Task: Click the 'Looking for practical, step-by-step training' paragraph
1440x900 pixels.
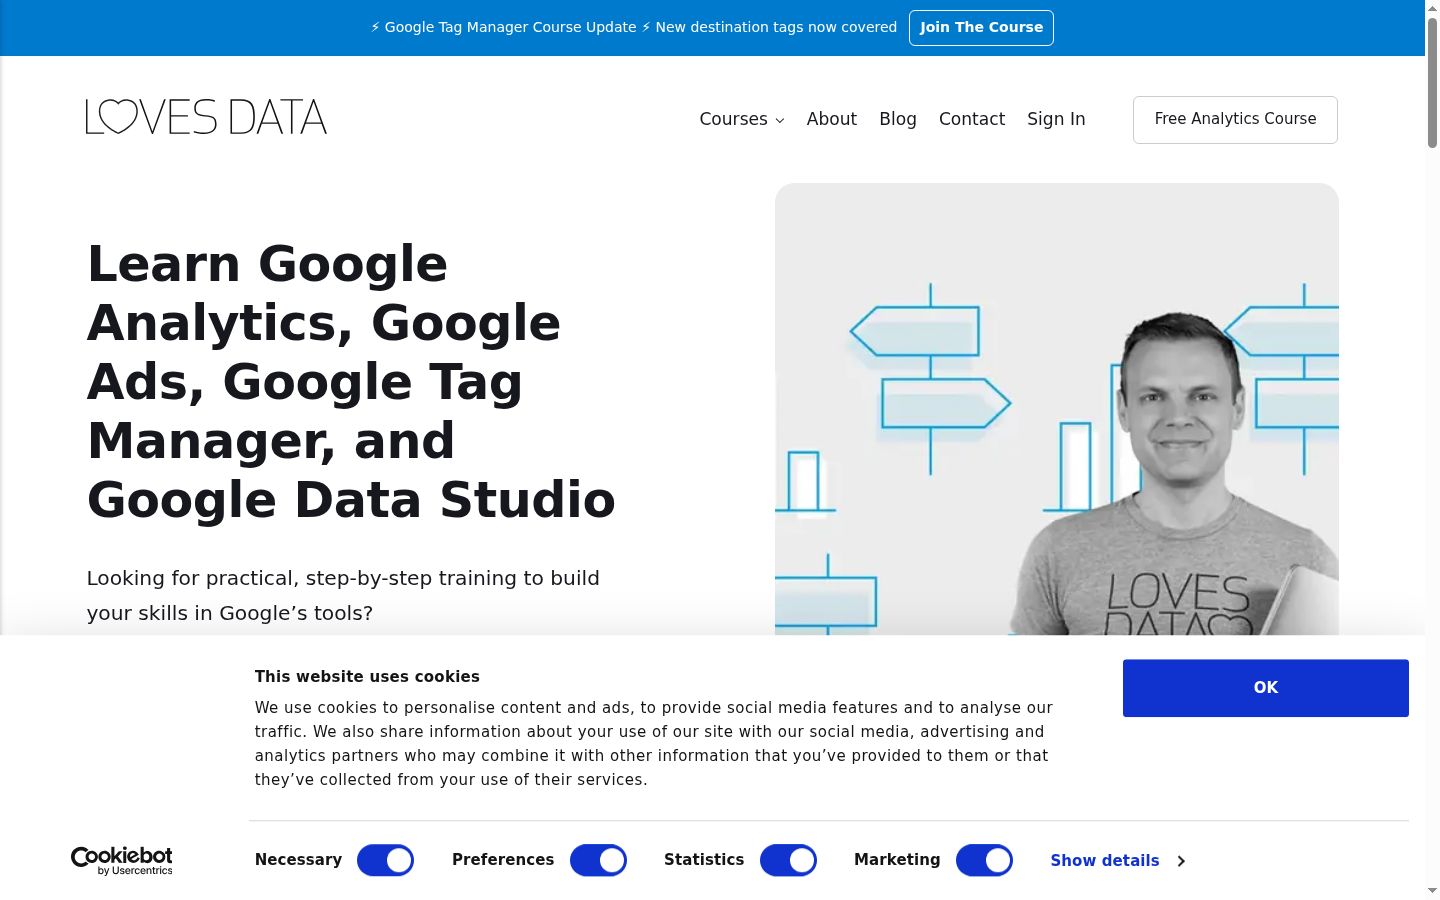Action: coord(343,596)
